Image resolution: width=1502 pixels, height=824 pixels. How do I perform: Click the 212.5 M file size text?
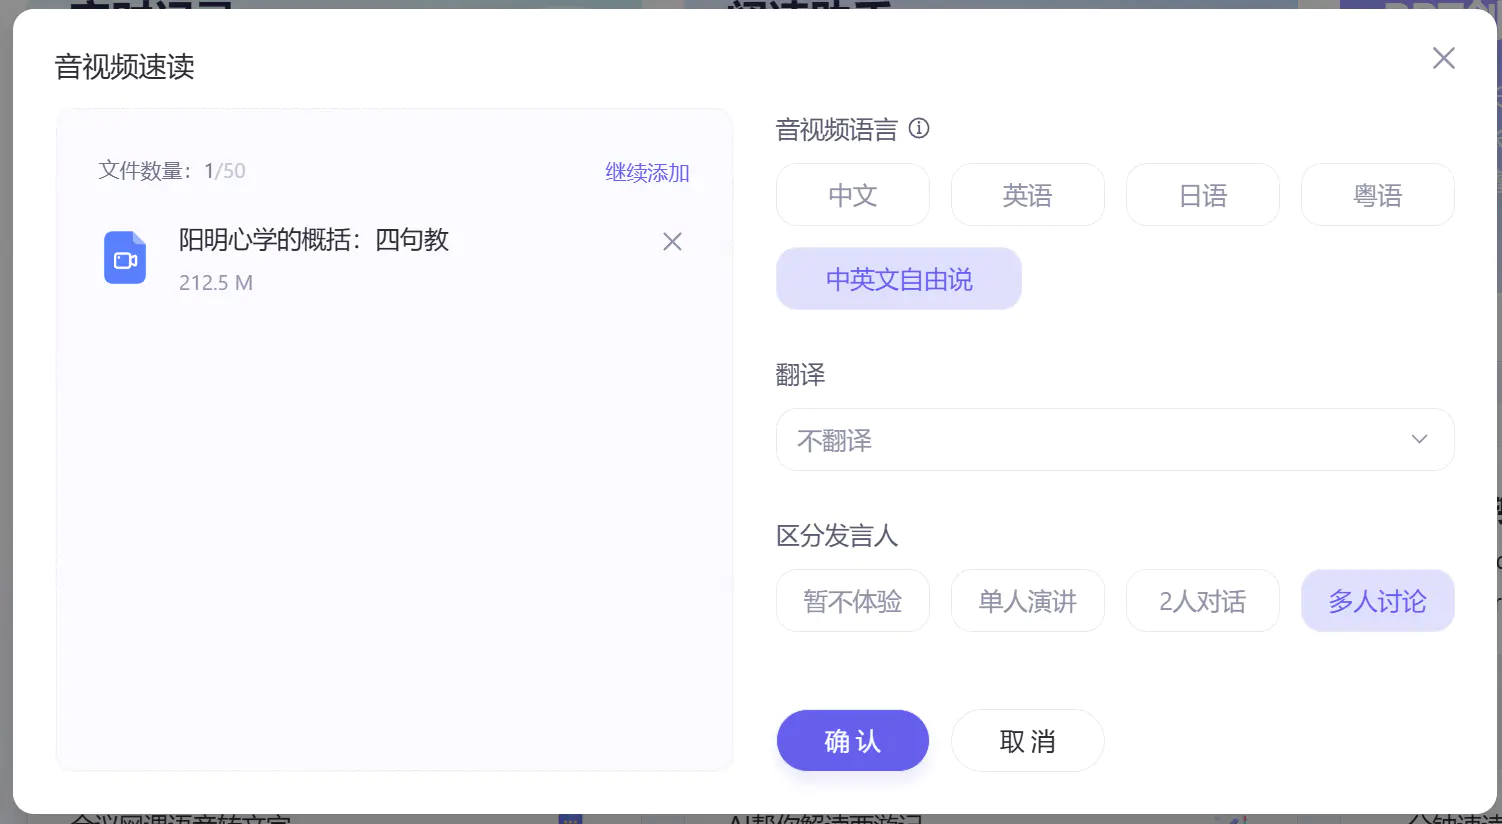(216, 283)
